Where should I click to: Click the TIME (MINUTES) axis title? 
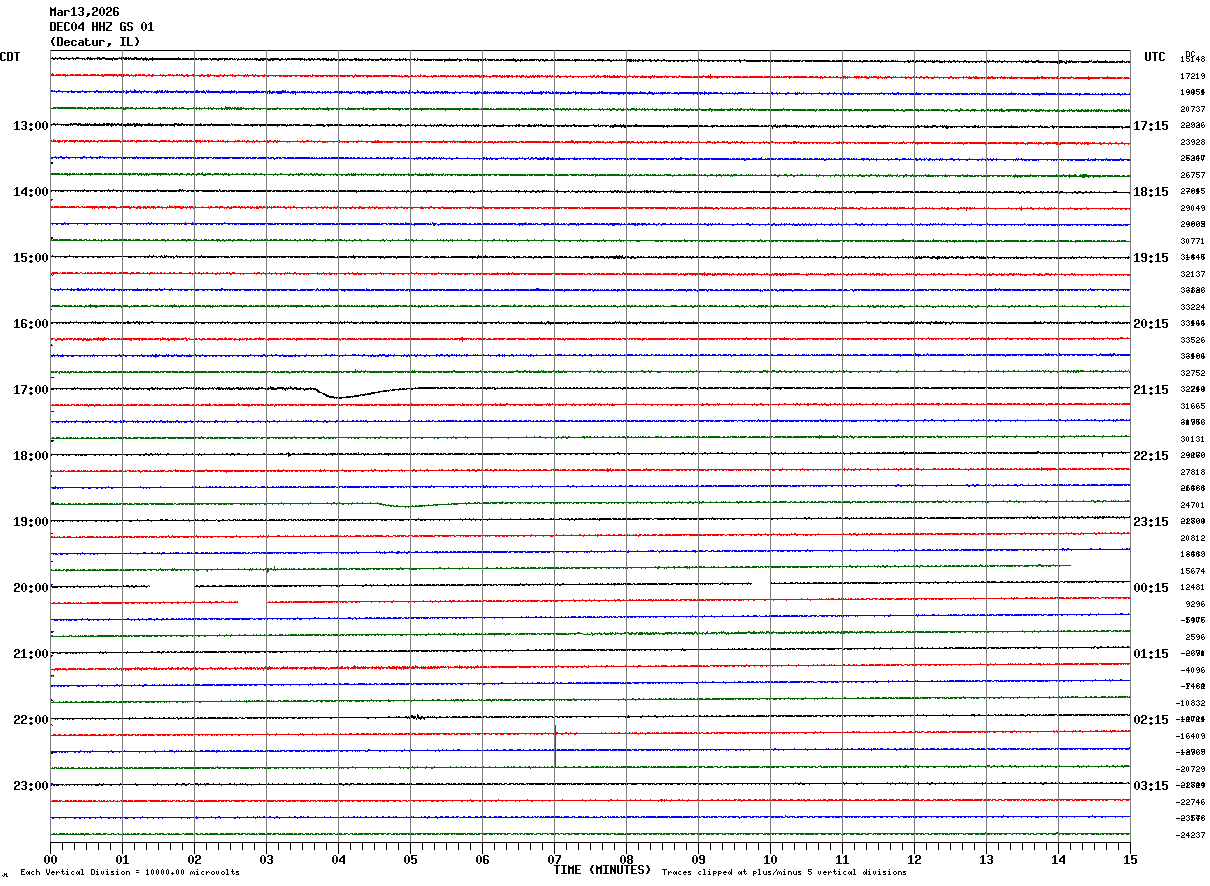point(602,870)
